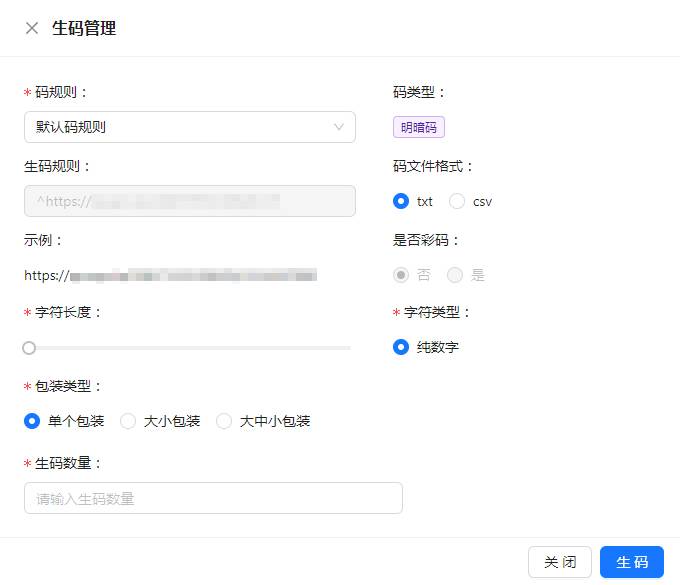The height and width of the screenshot is (585, 680).
Task: Select txt file format radio
Action: [401, 201]
